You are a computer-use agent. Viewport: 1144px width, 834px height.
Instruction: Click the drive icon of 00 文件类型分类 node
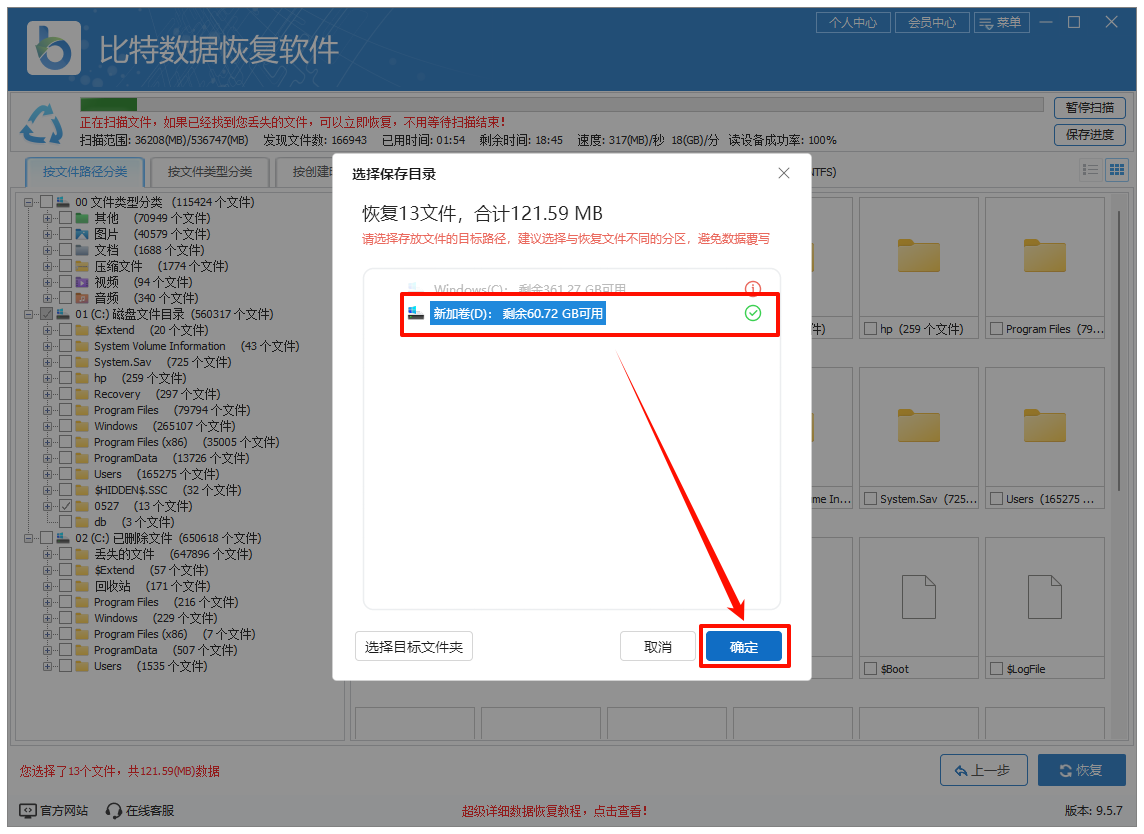63,202
